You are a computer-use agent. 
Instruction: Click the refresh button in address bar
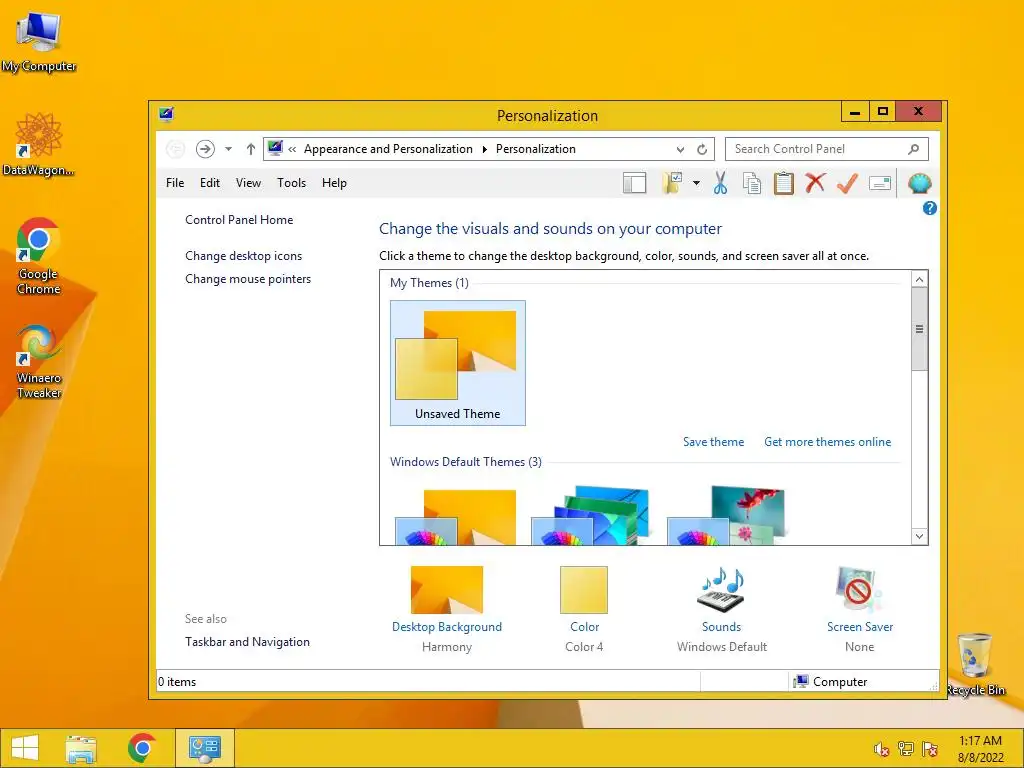click(702, 150)
